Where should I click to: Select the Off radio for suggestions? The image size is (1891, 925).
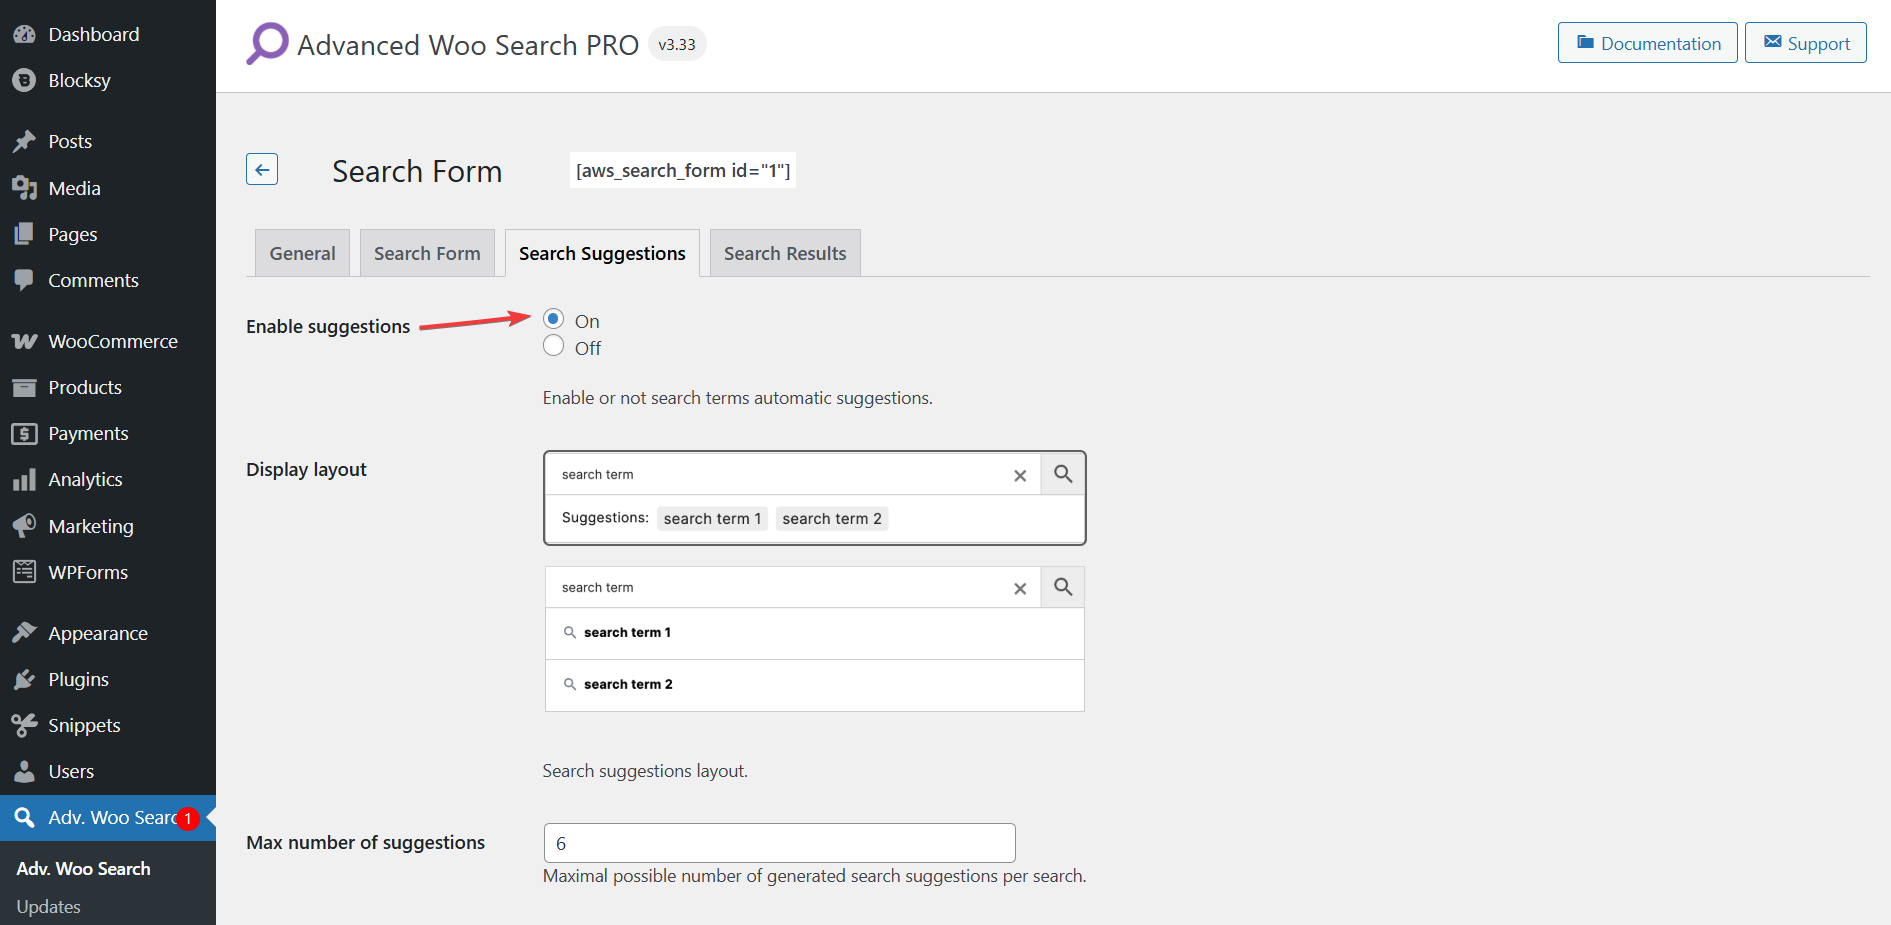[x=553, y=346]
